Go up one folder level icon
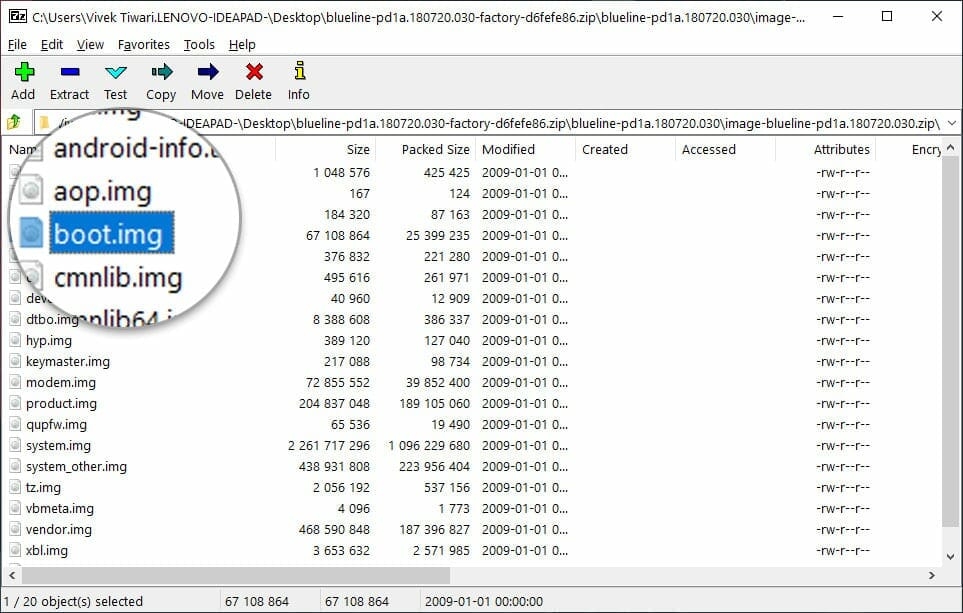963x613 pixels. click(14, 123)
